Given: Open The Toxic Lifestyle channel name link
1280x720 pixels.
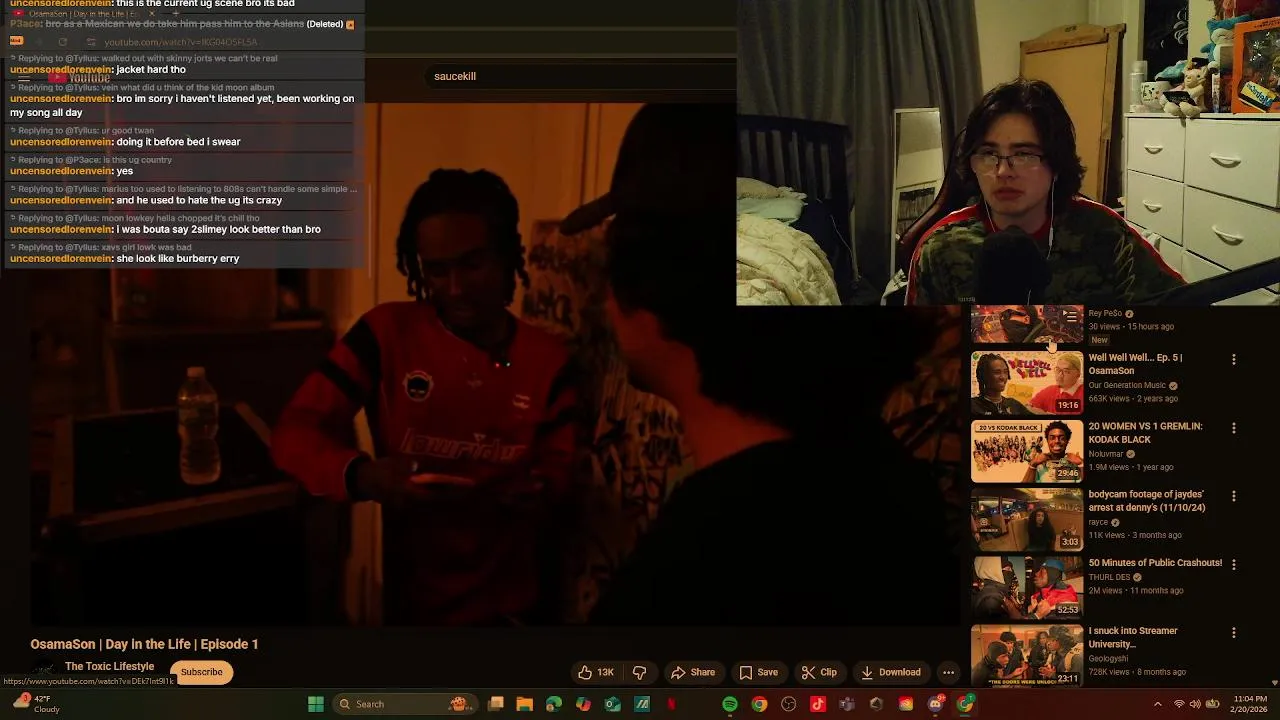Looking at the screenshot, I should (x=109, y=666).
